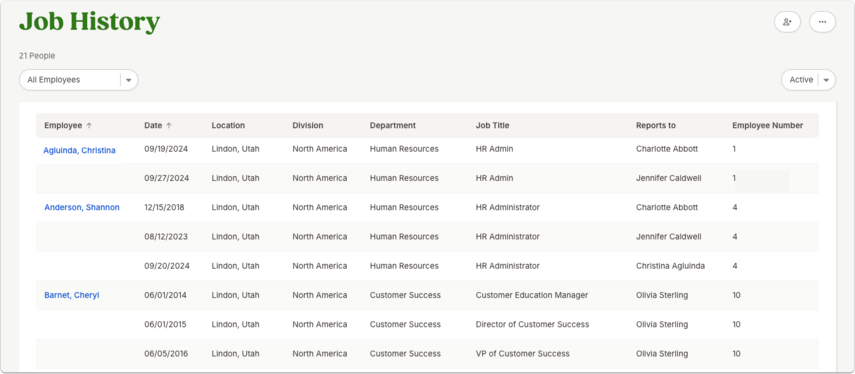Select the date 06/01/2015

[x=165, y=324]
